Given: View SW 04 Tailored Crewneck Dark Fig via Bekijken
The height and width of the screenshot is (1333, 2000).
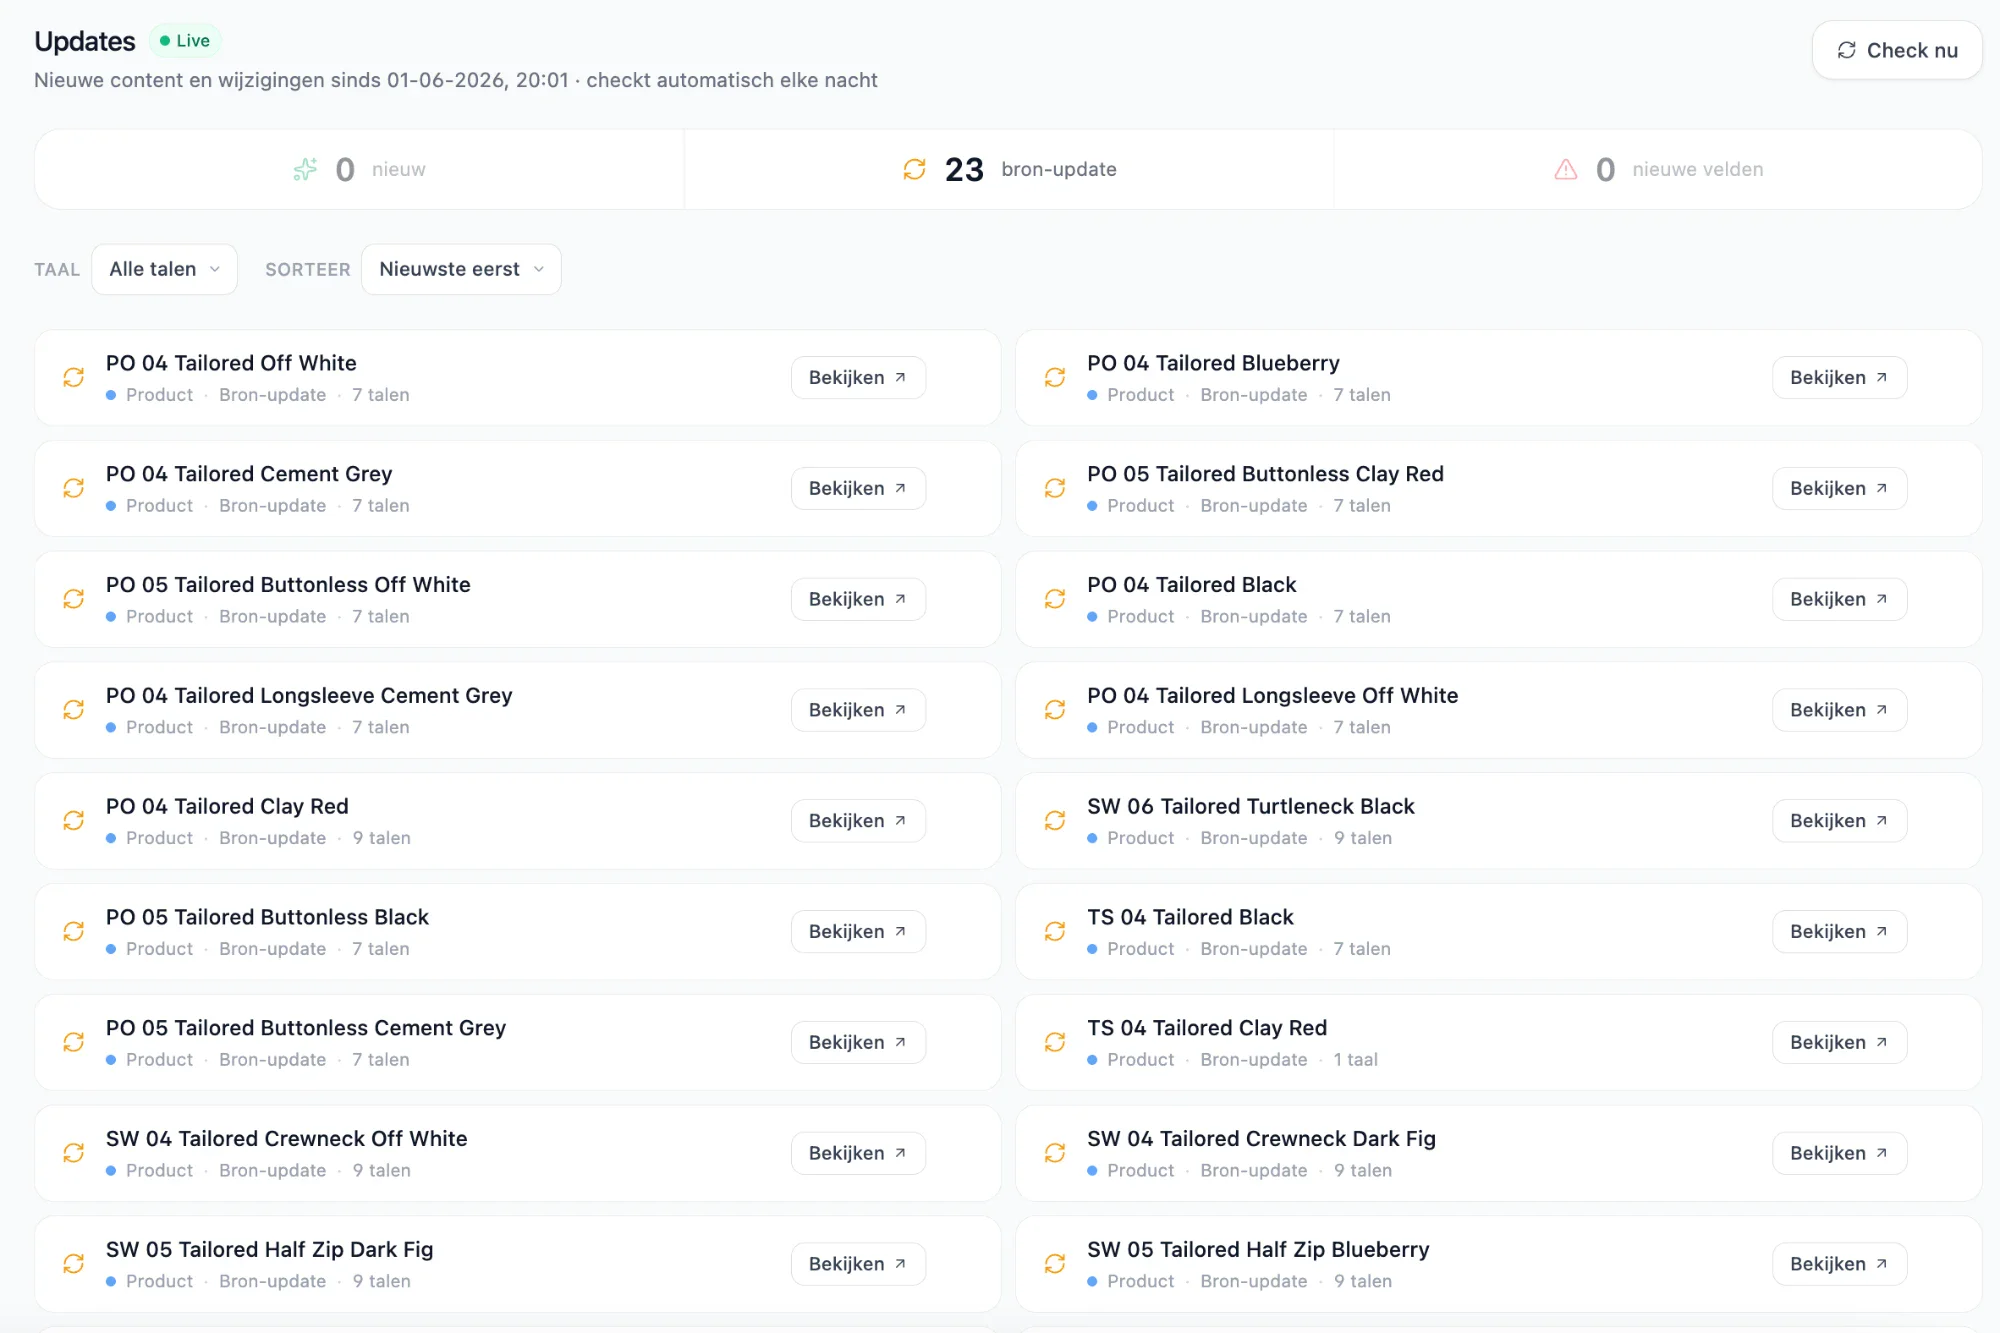Looking at the screenshot, I should coord(1839,1153).
